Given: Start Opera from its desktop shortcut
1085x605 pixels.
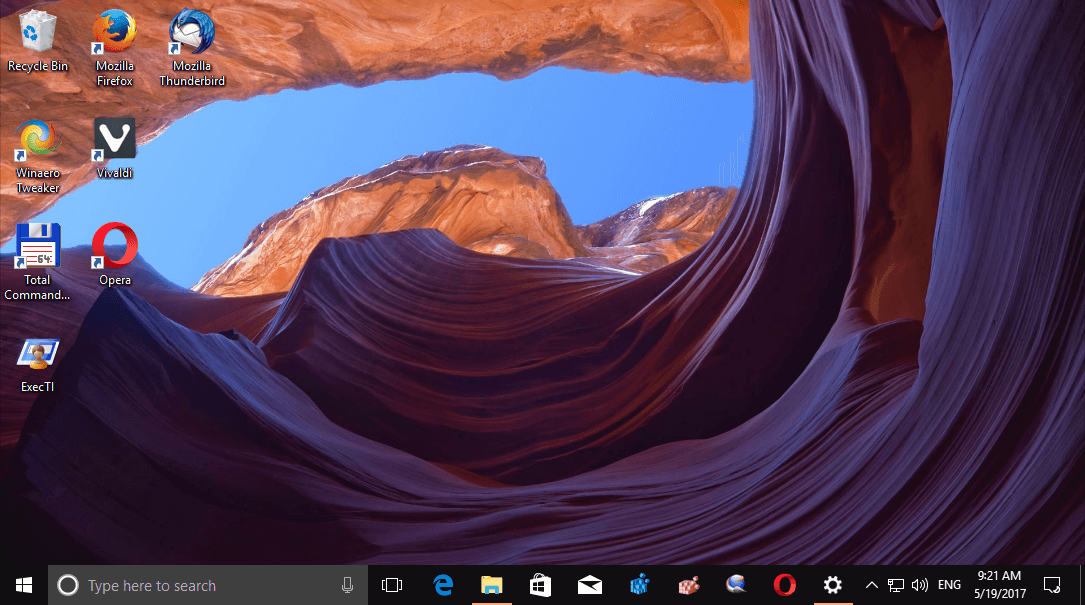Looking at the screenshot, I should [113, 245].
